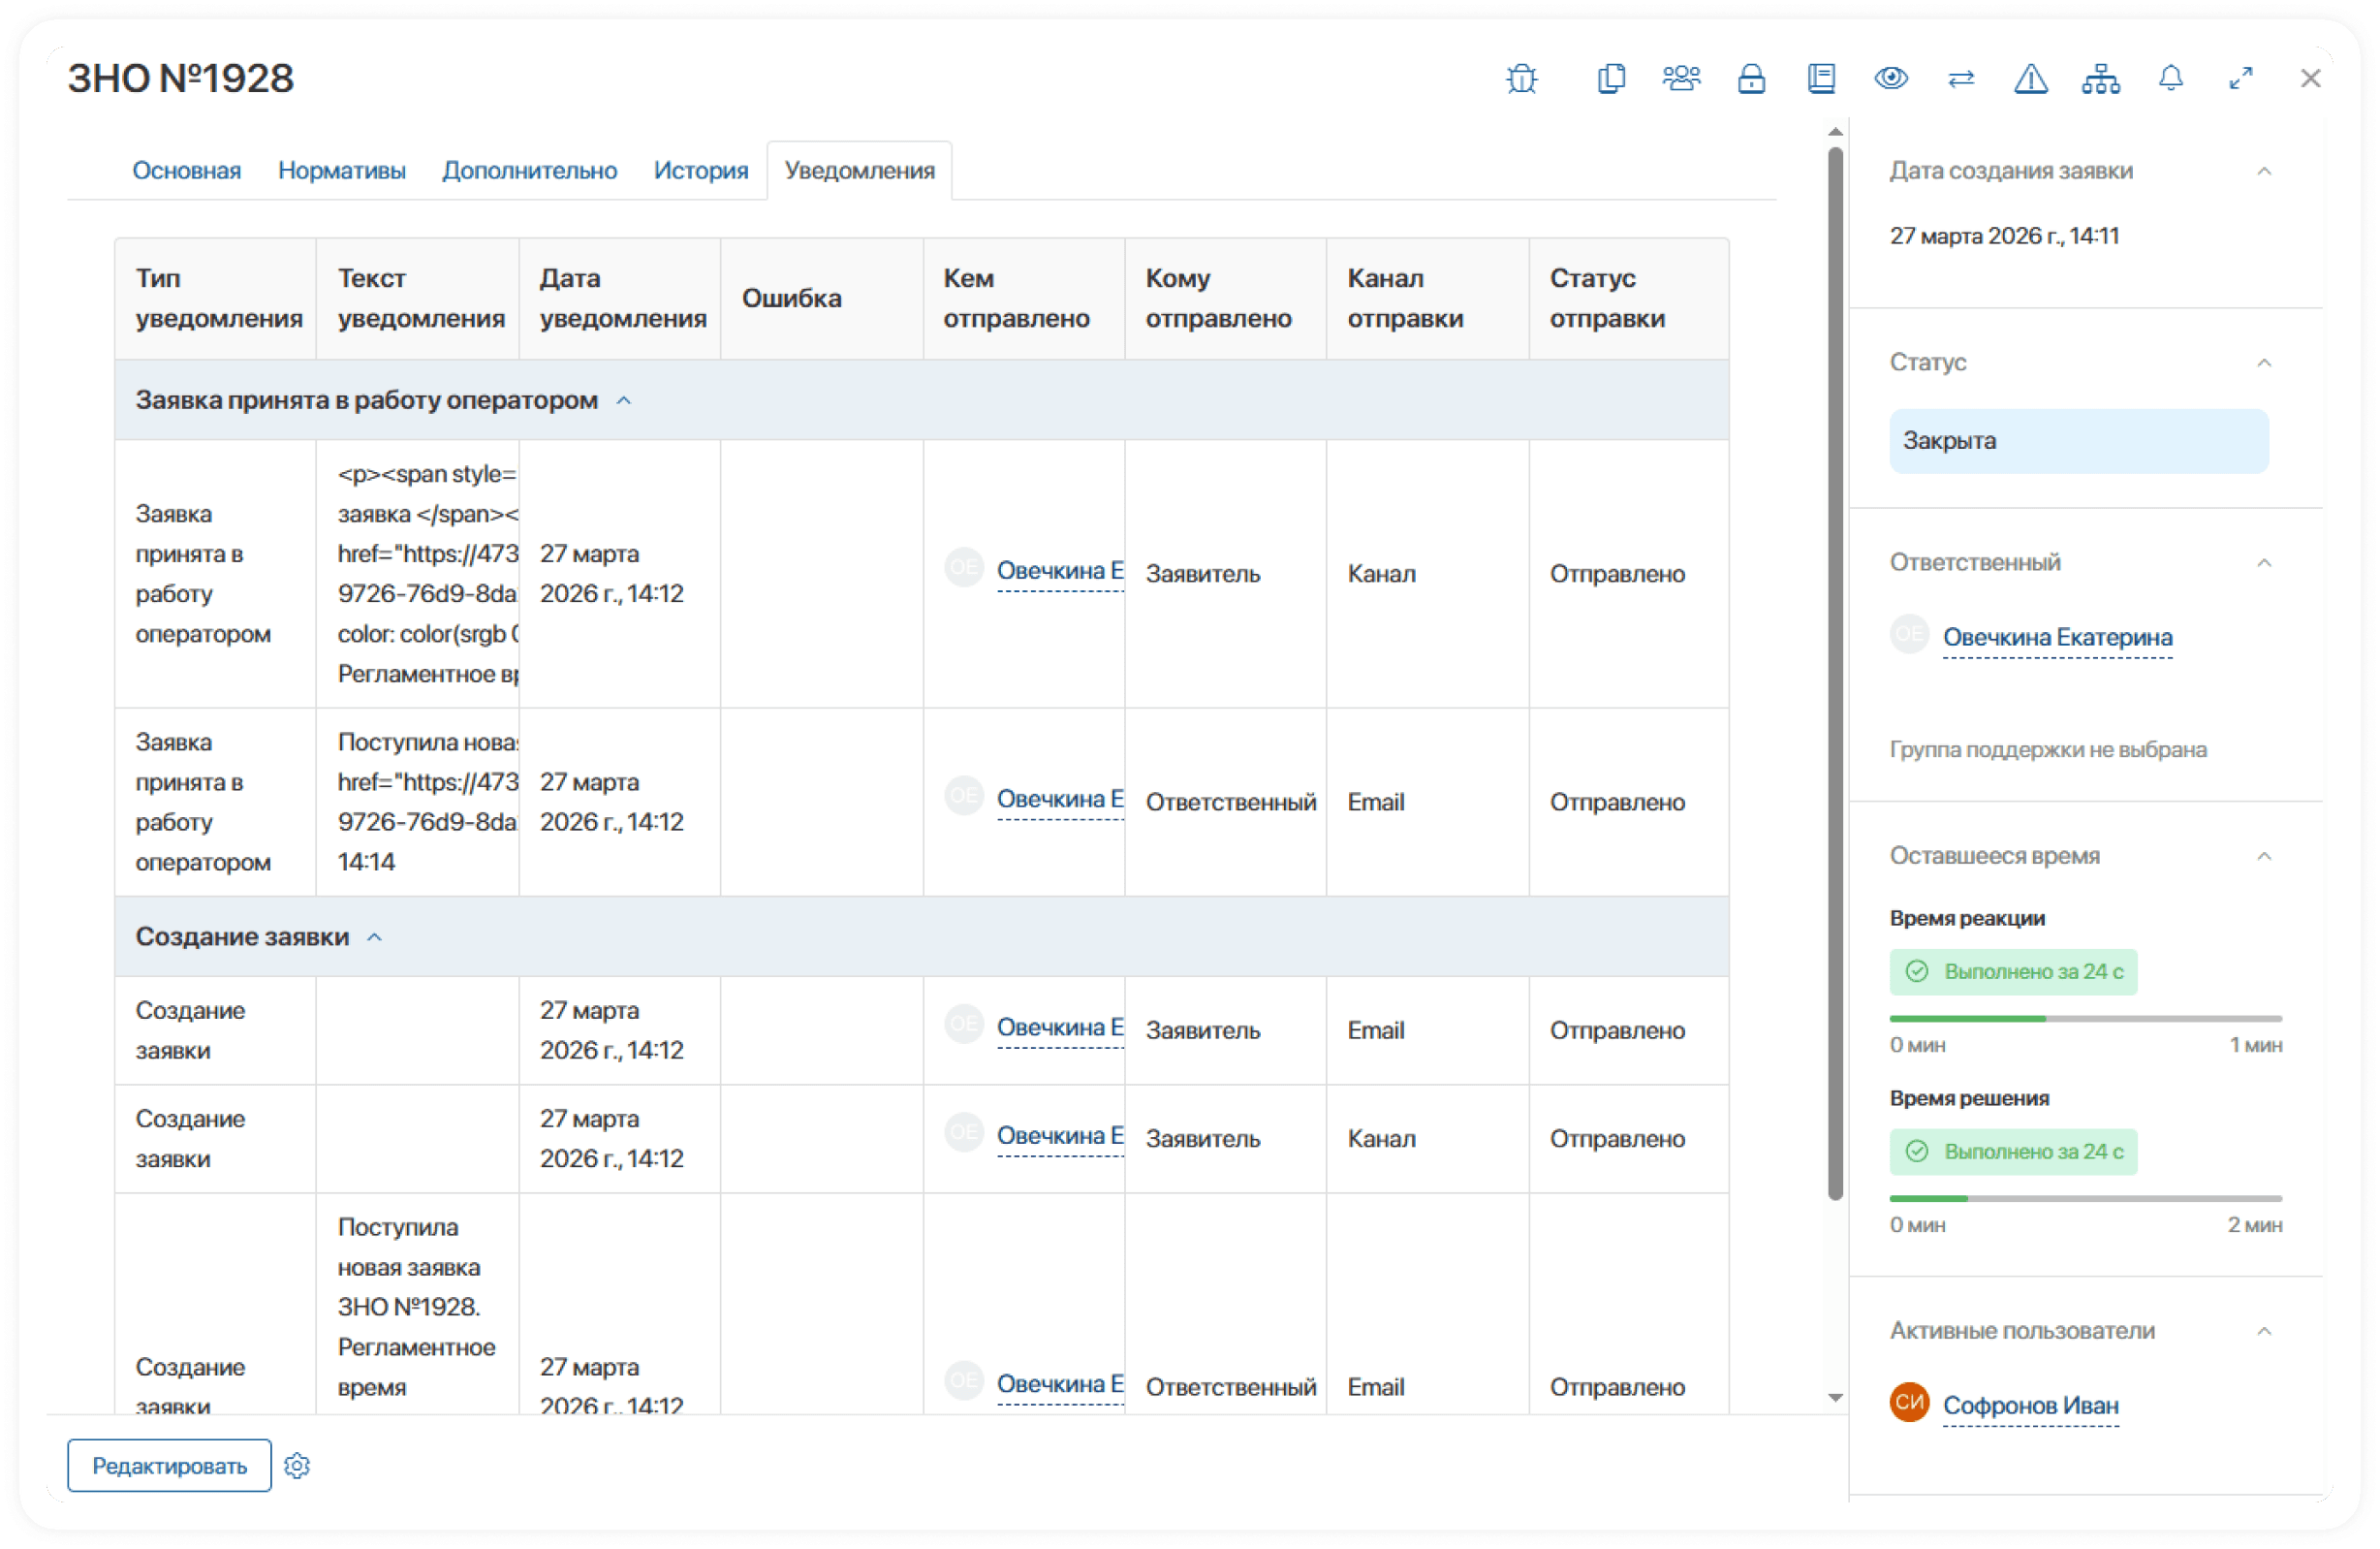Open the user group icon
The width and height of the screenshot is (2380, 1549).
(1681, 78)
